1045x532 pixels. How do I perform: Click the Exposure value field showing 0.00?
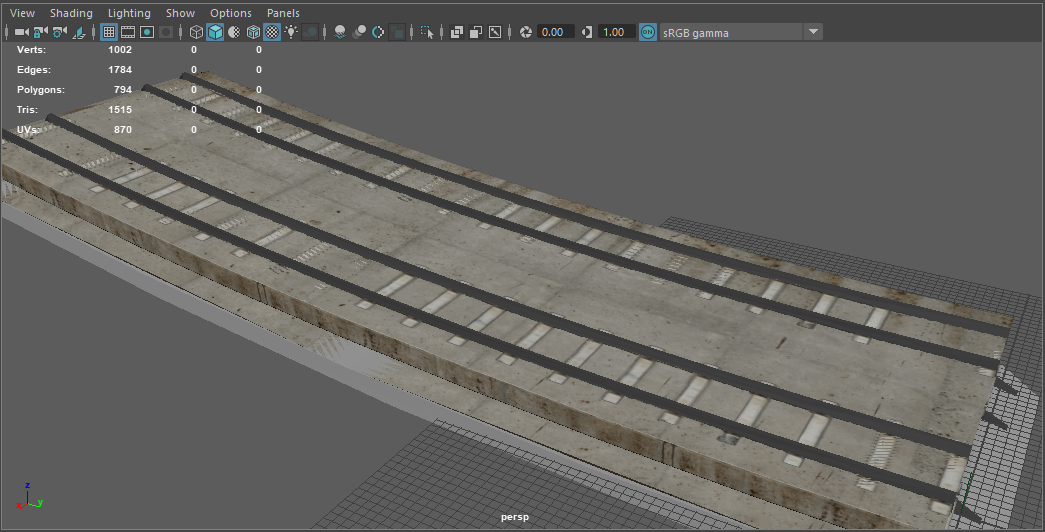(x=555, y=32)
